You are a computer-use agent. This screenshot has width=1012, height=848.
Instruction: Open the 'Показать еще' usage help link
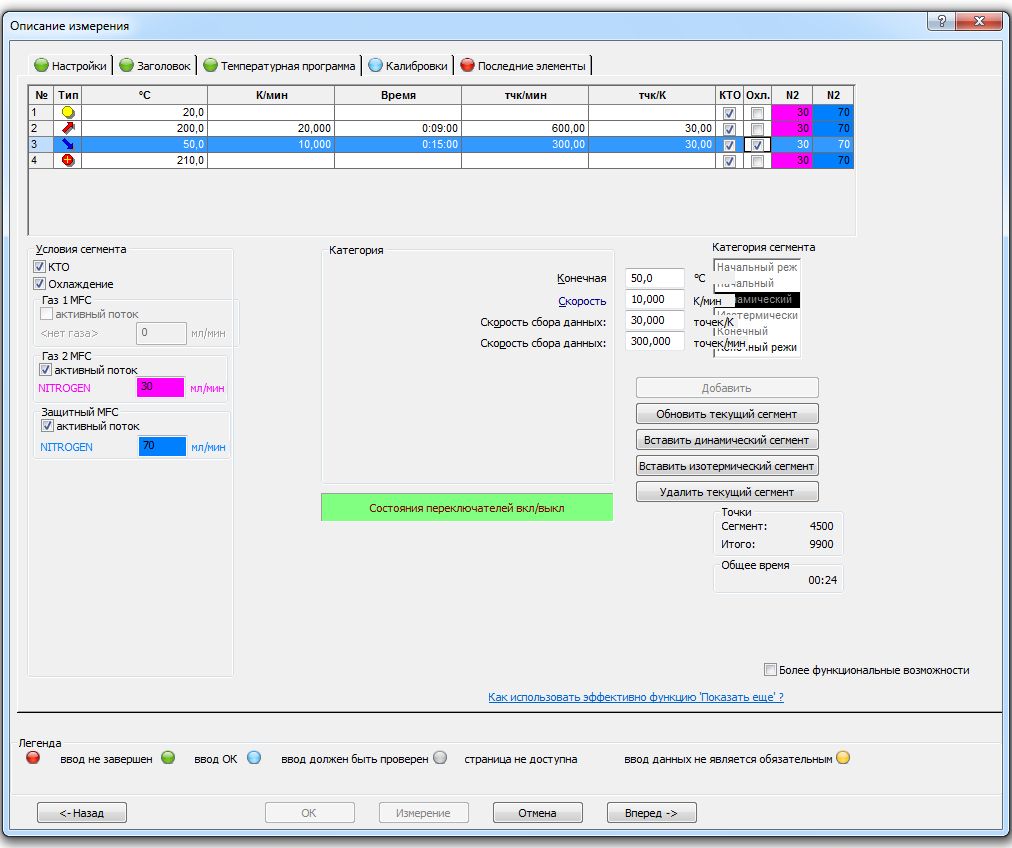[635, 697]
